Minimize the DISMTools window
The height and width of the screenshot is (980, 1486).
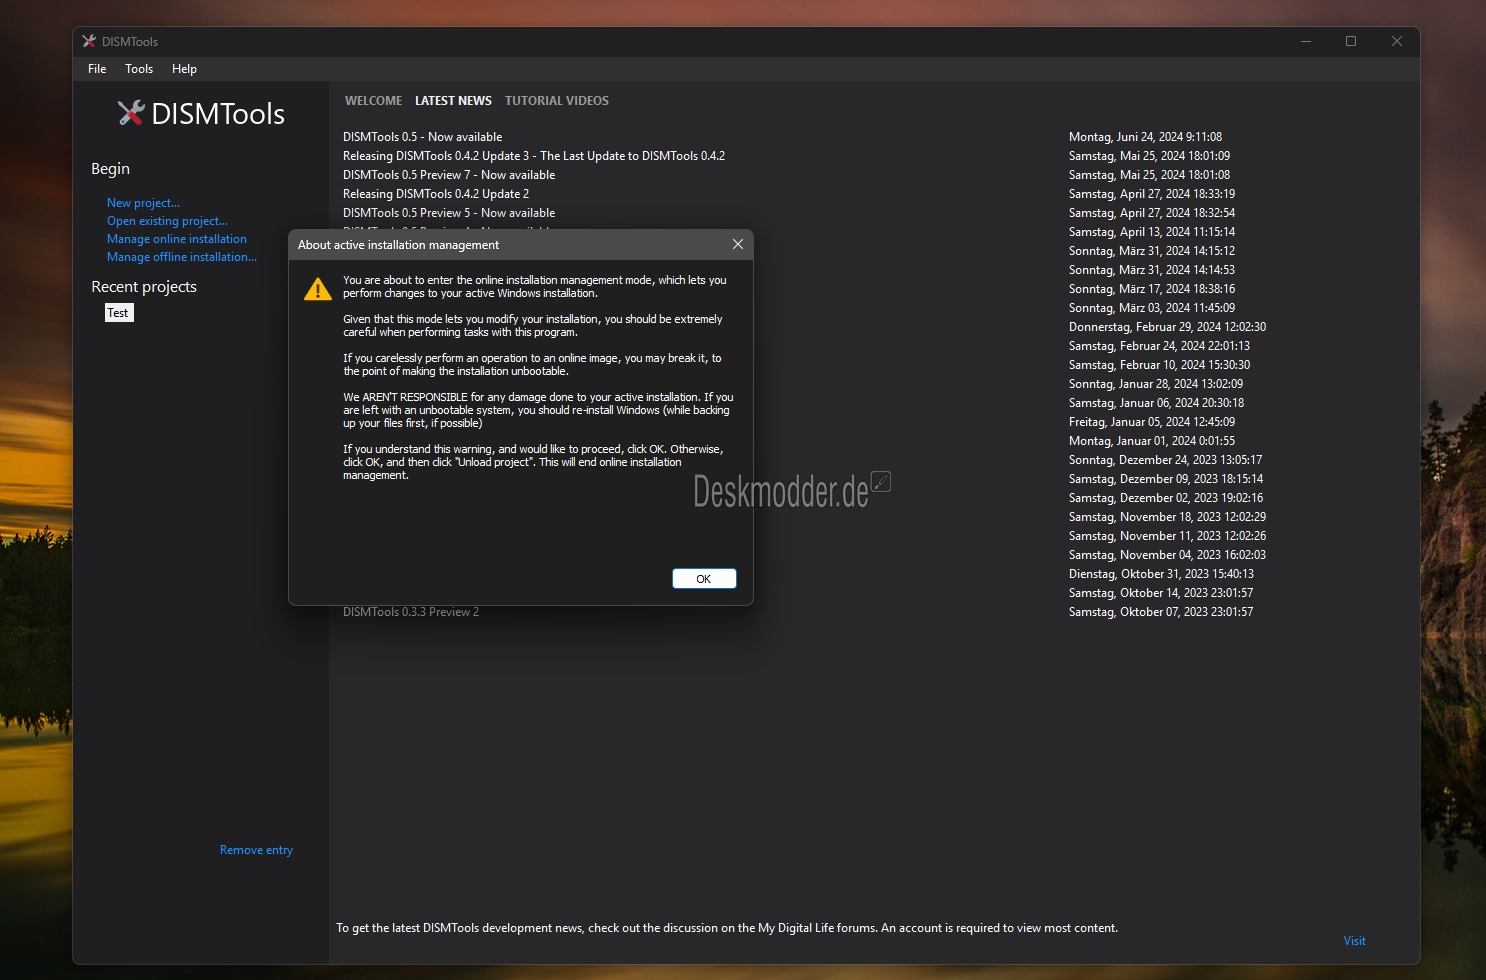click(1305, 41)
